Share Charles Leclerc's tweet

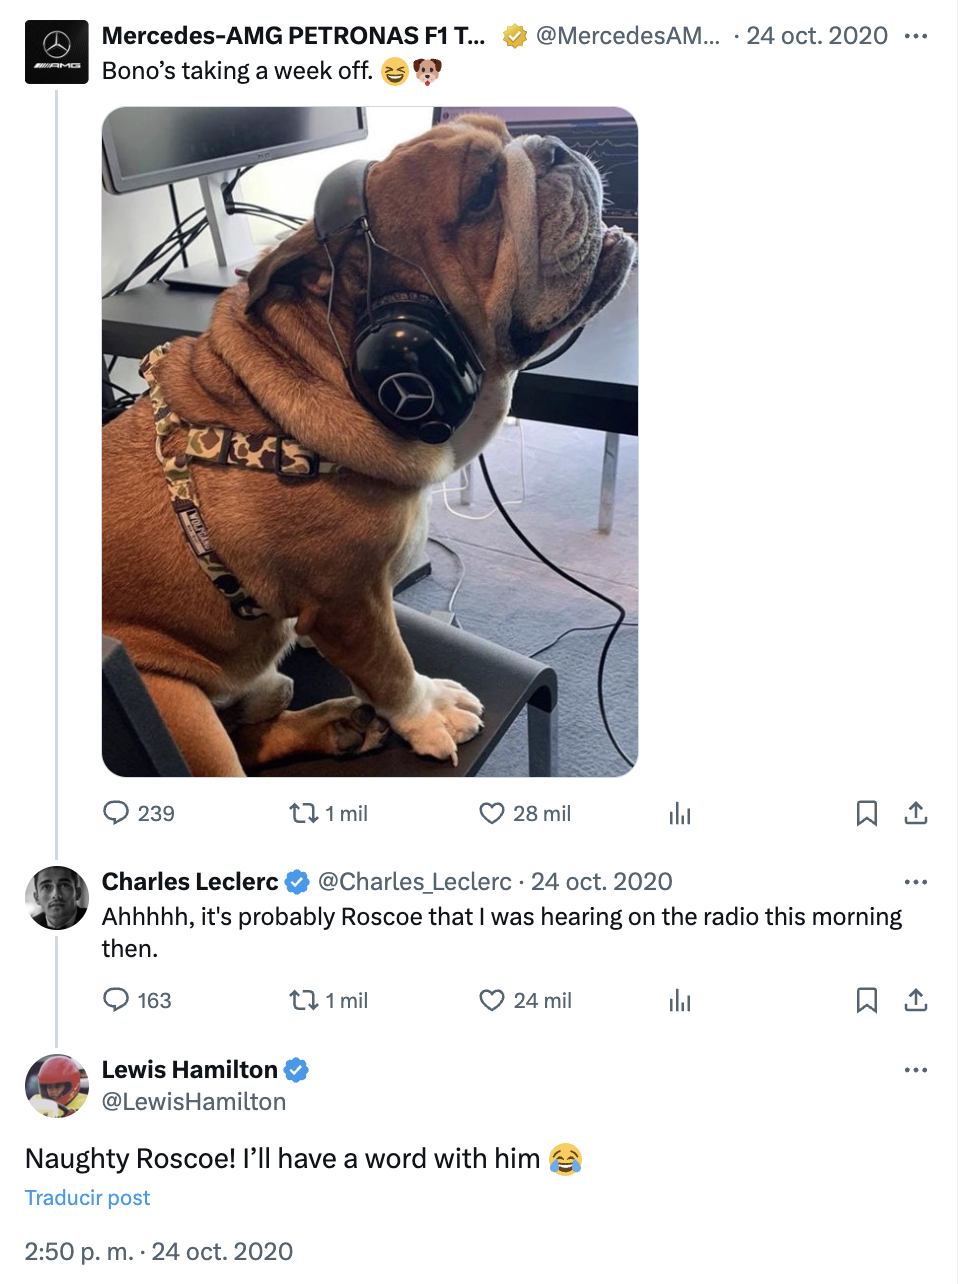pyautogui.click(x=915, y=999)
